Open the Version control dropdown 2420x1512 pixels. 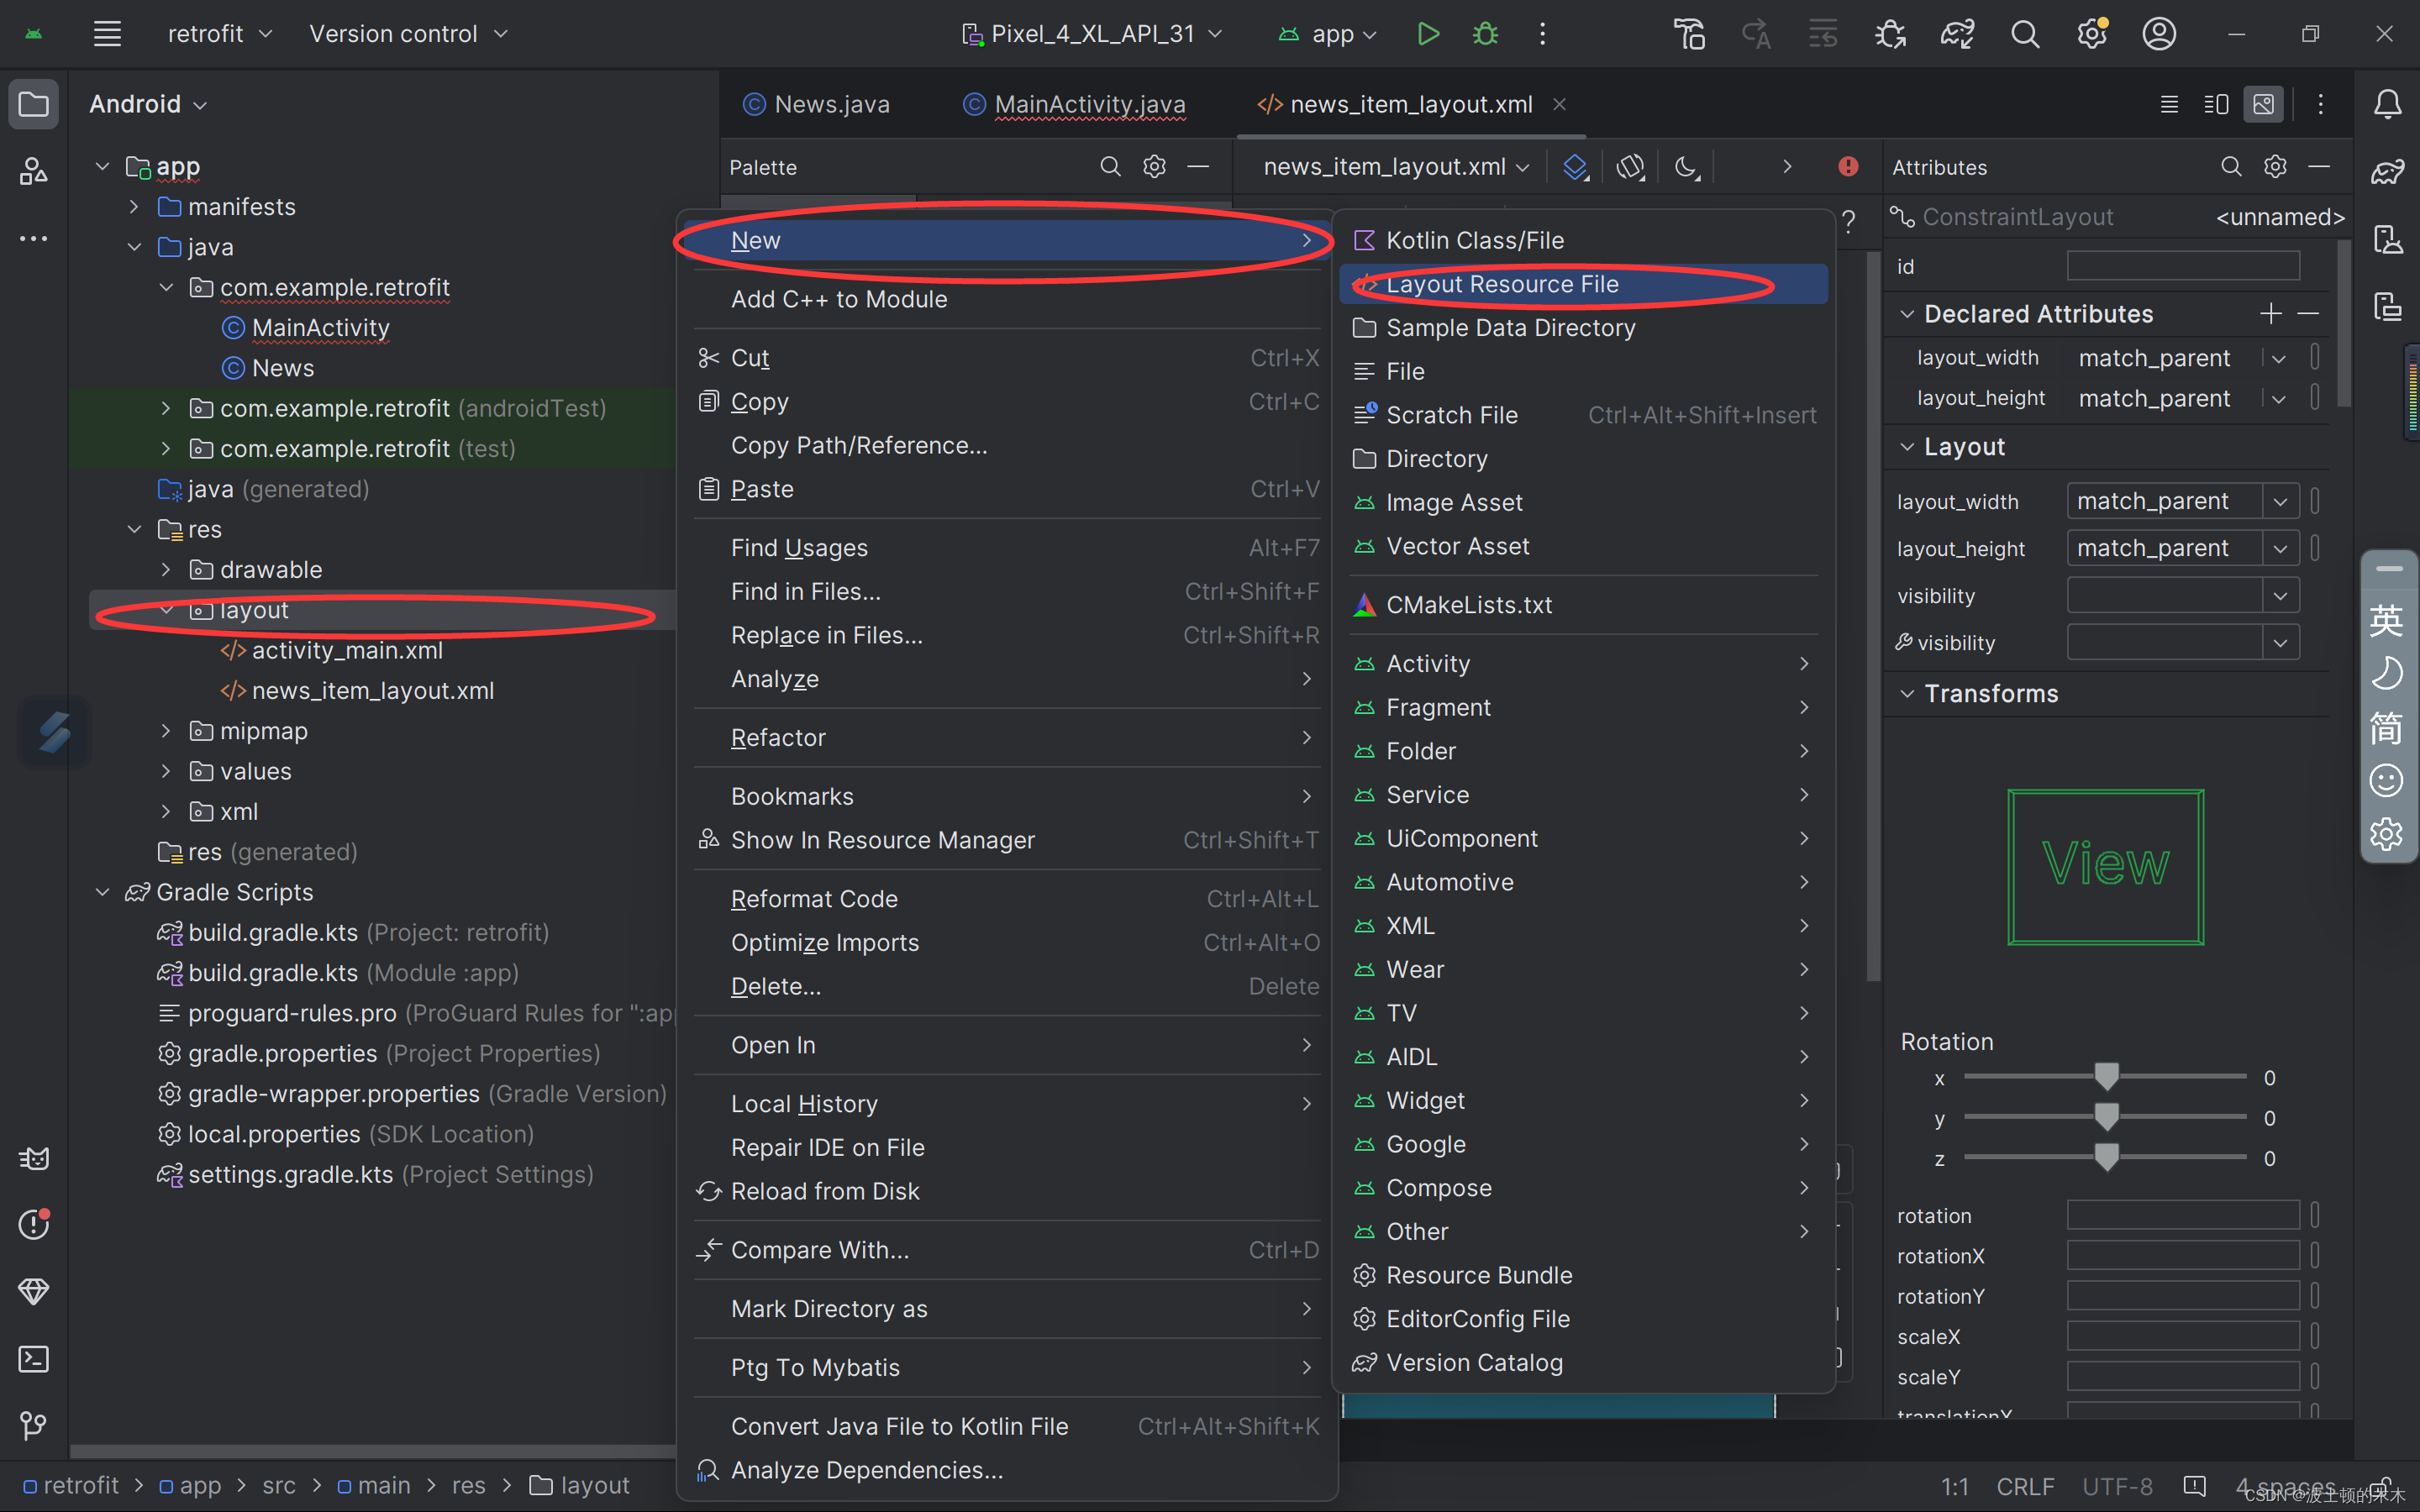408,34
